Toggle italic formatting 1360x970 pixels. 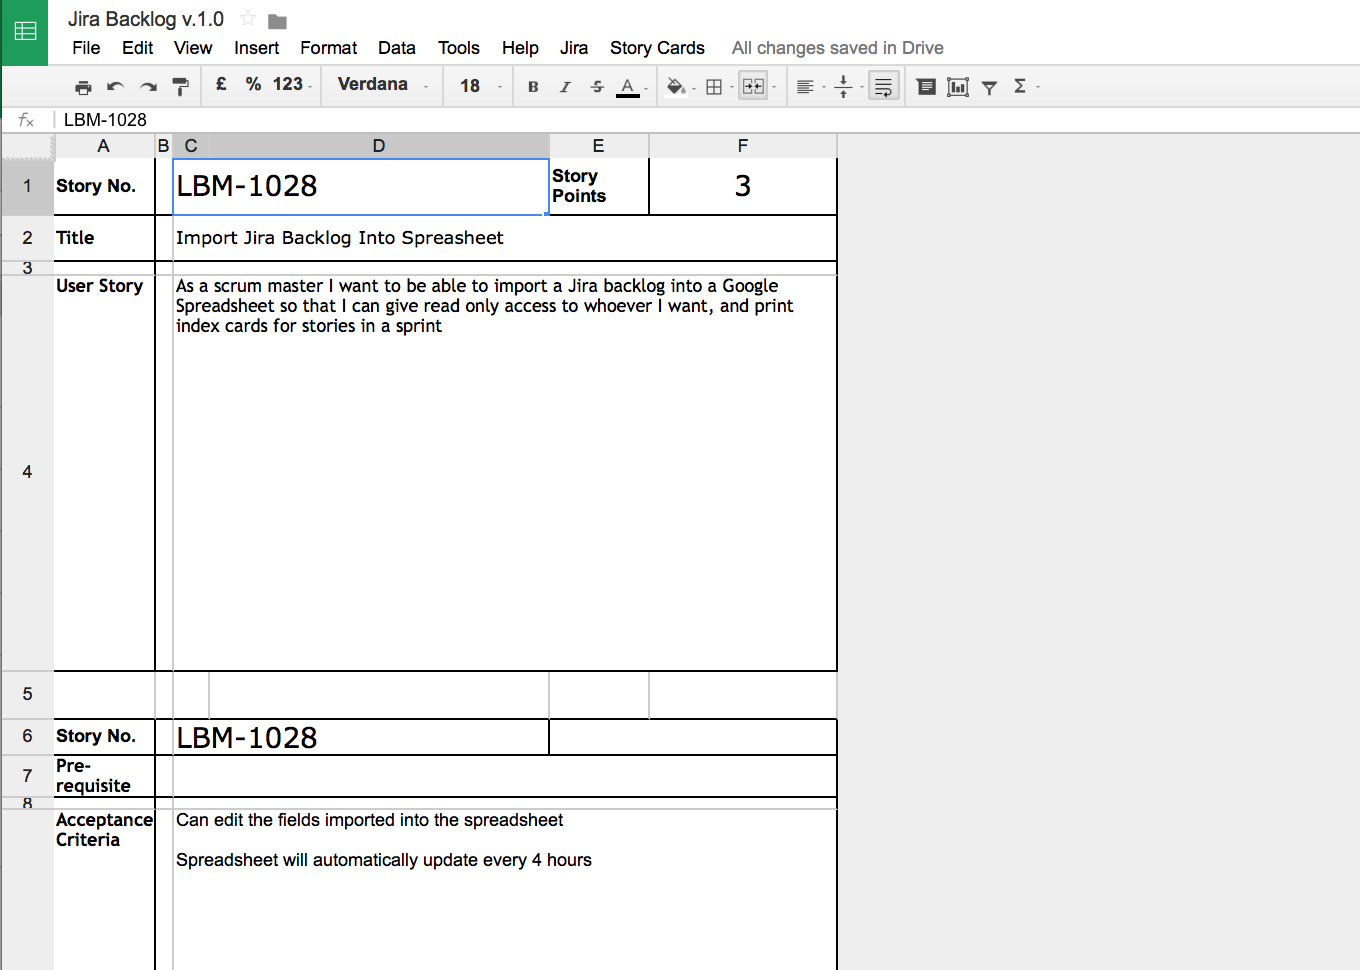tap(565, 87)
